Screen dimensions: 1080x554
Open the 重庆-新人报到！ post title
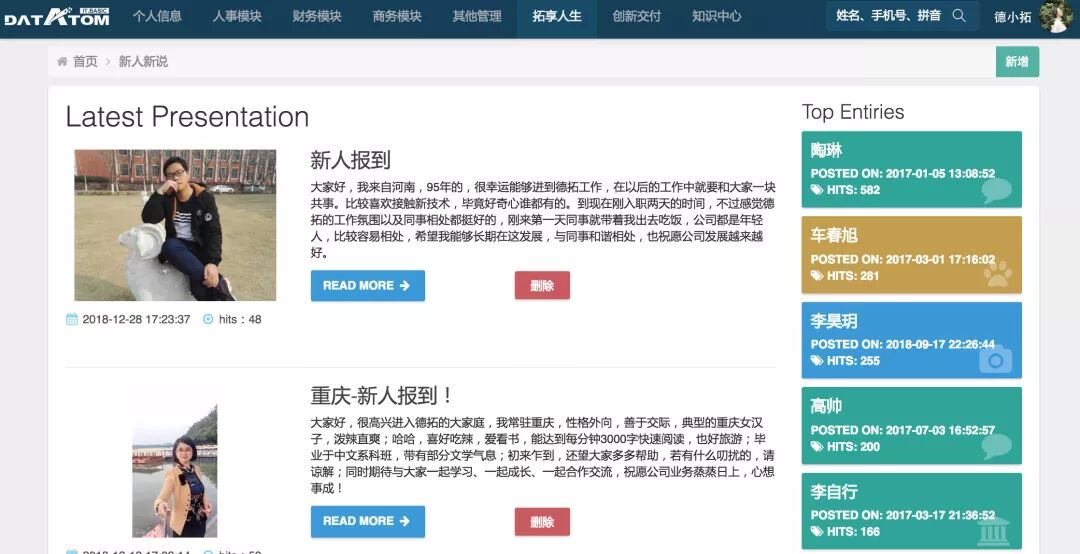382,396
